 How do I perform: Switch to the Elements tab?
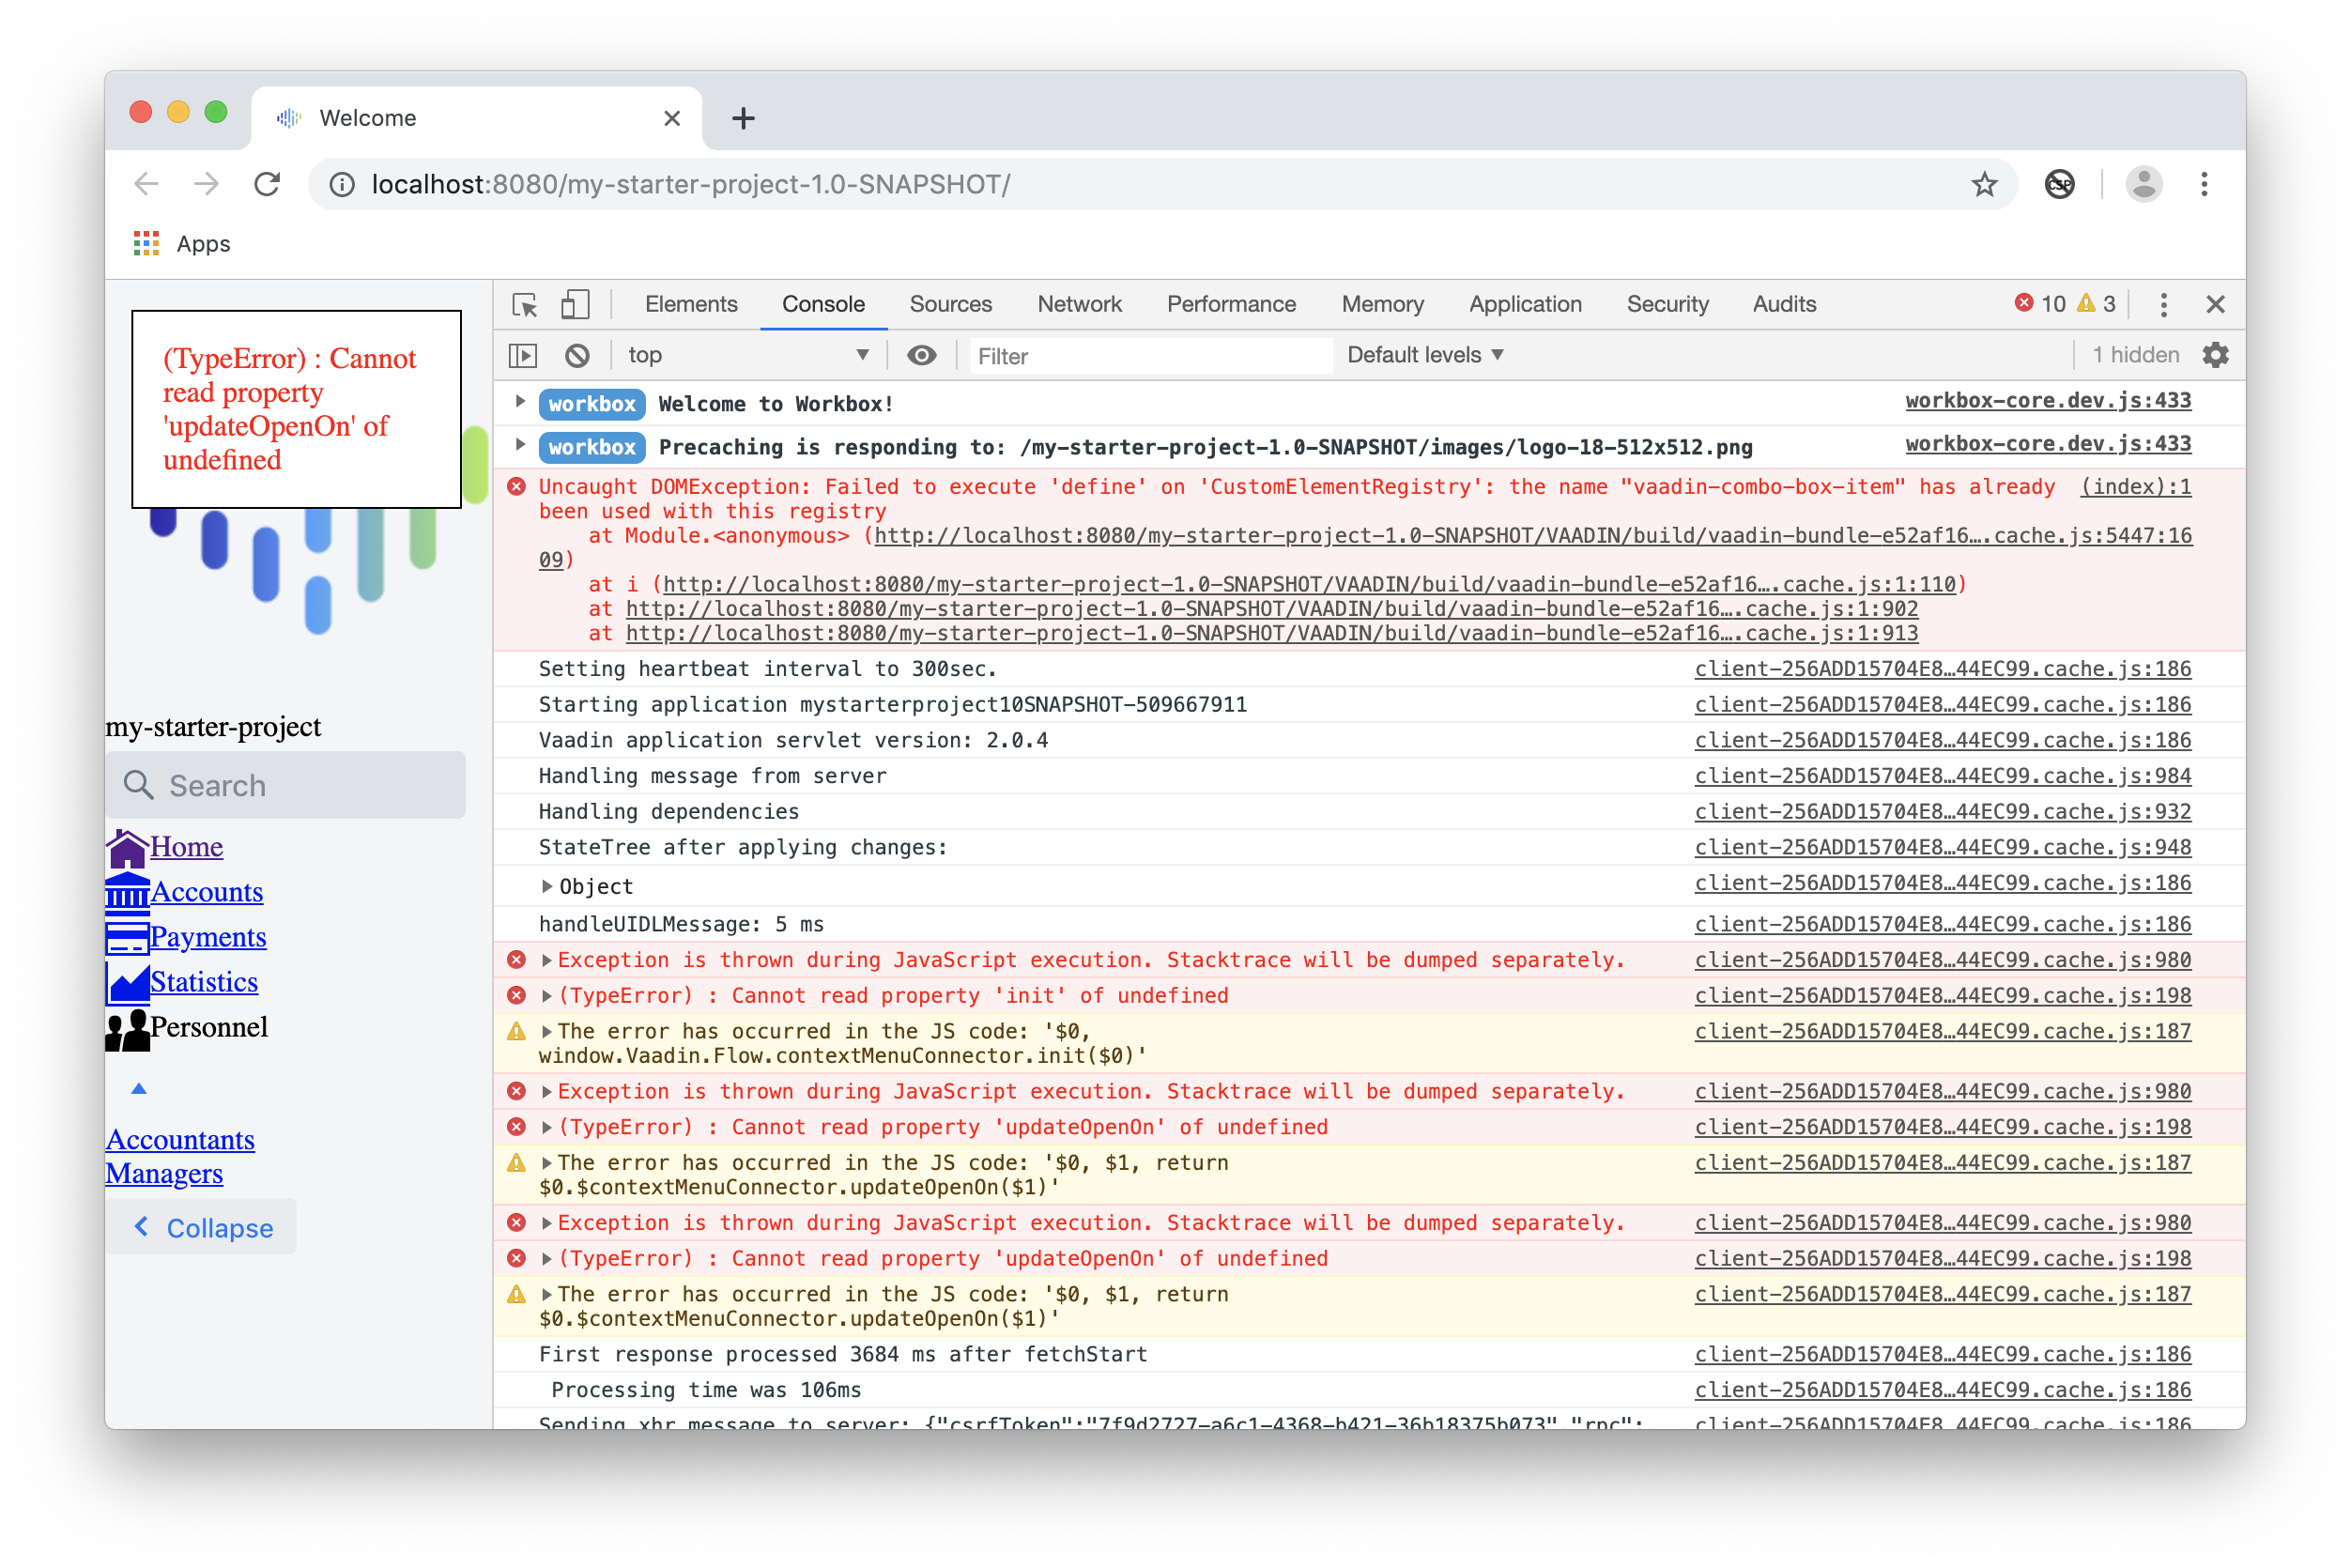[x=690, y=304]
